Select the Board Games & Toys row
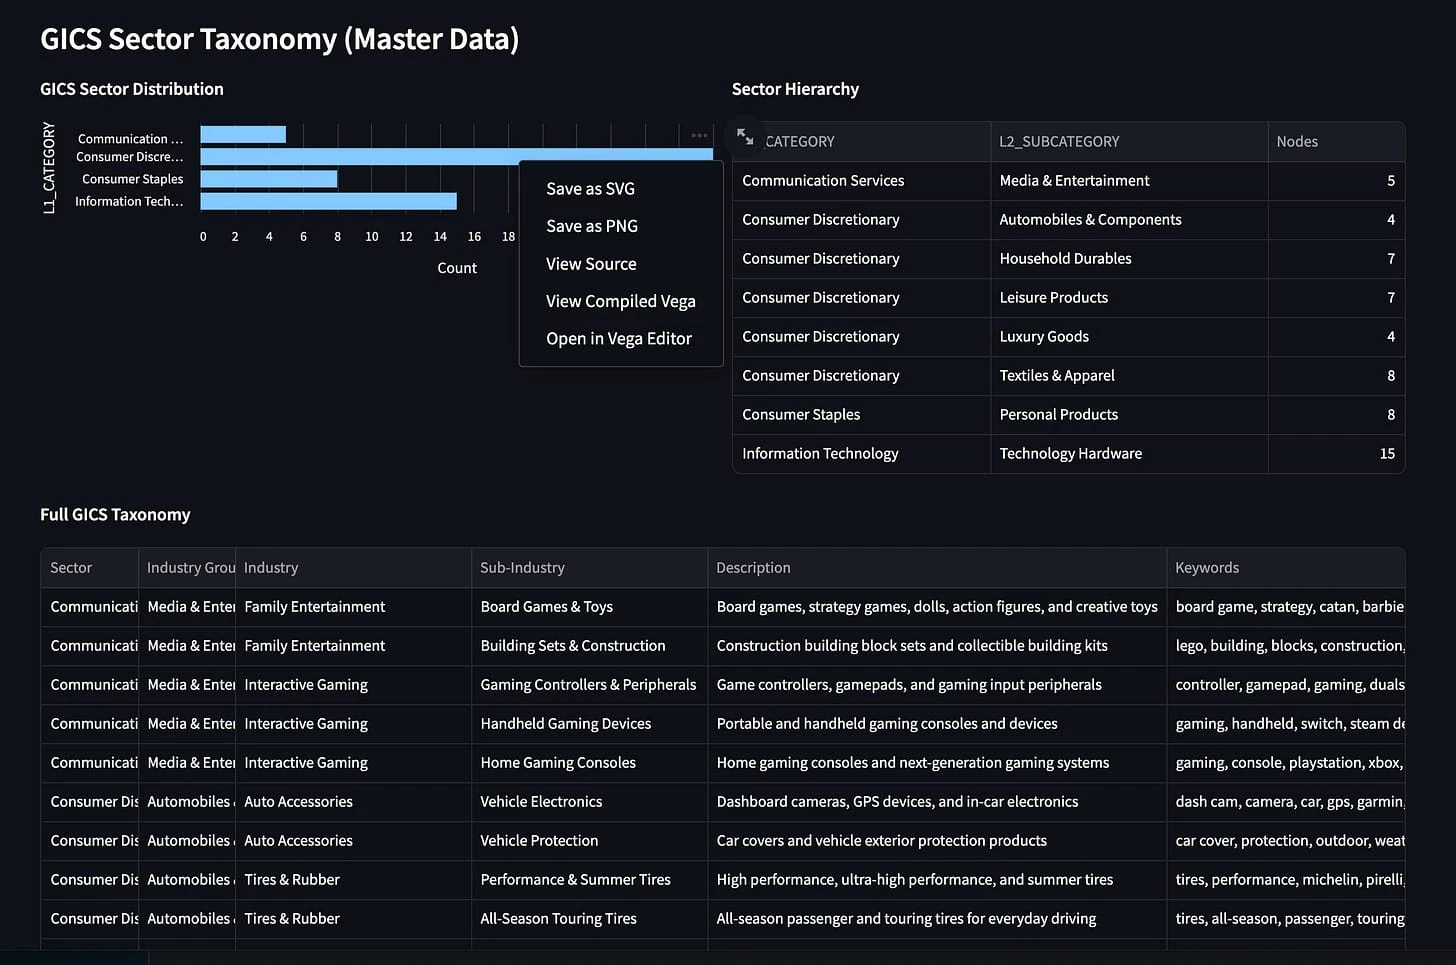 click(x=546, y=607)
